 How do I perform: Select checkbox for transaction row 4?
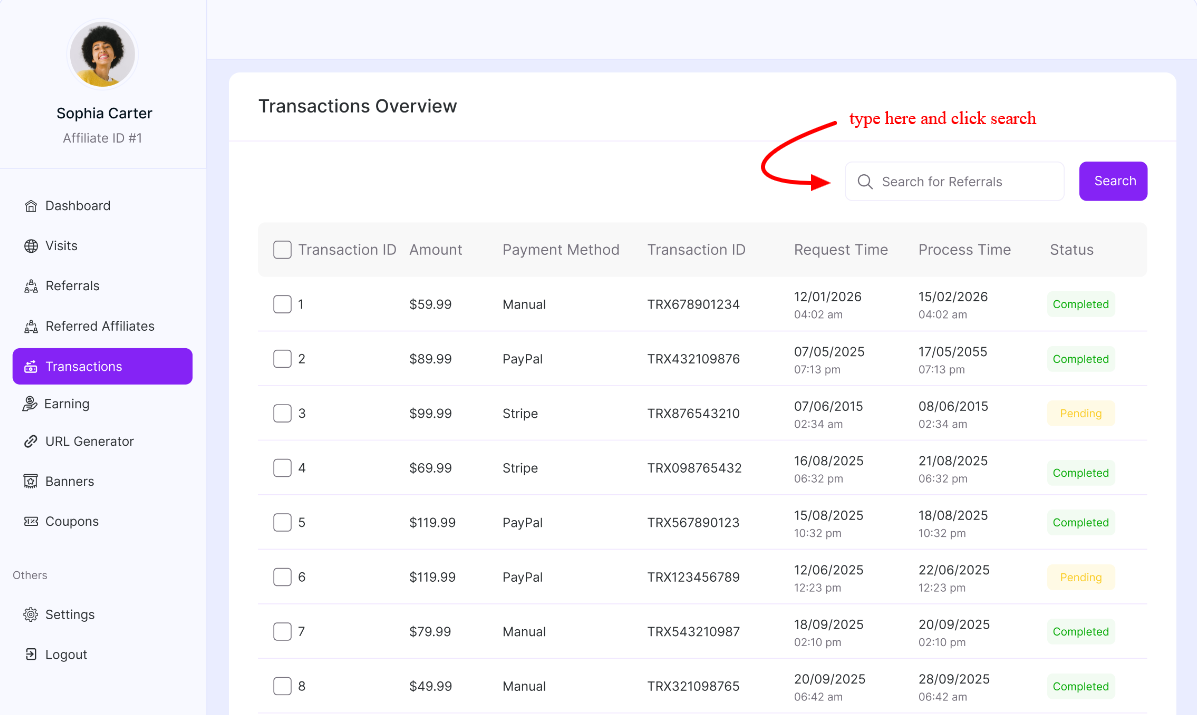coord(282,468)
